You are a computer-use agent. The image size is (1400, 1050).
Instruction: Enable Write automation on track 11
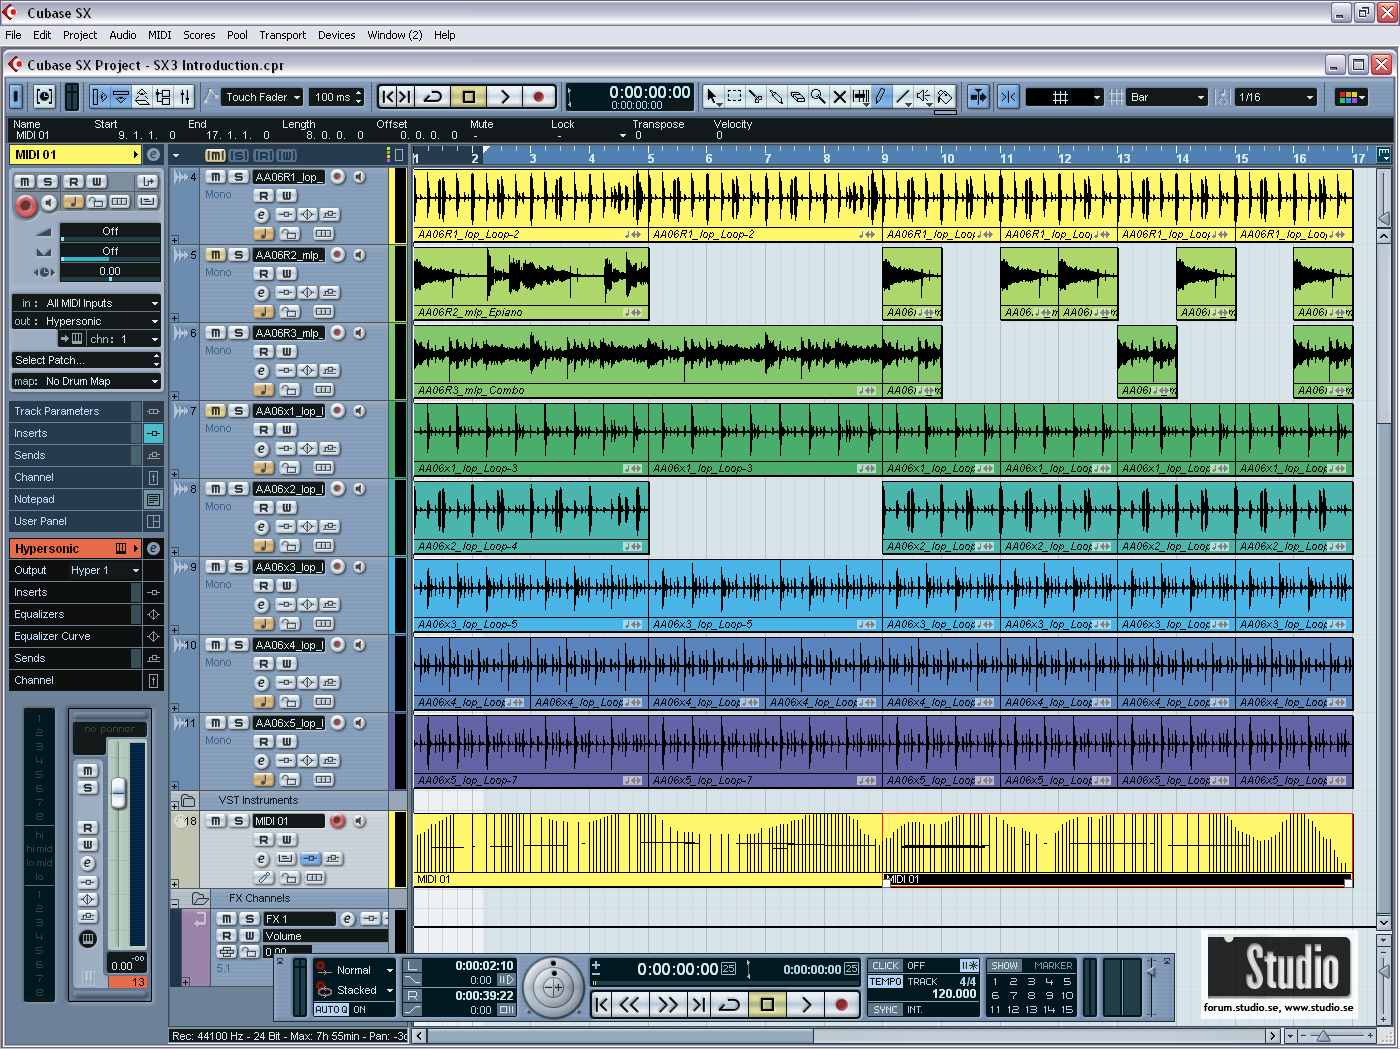pos(286,742)
